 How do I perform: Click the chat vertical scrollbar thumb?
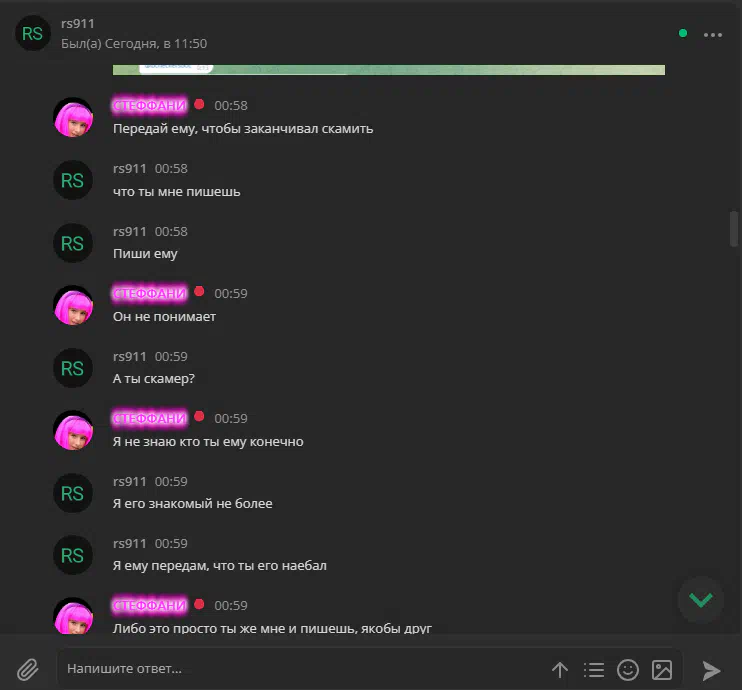pos(734,229)
